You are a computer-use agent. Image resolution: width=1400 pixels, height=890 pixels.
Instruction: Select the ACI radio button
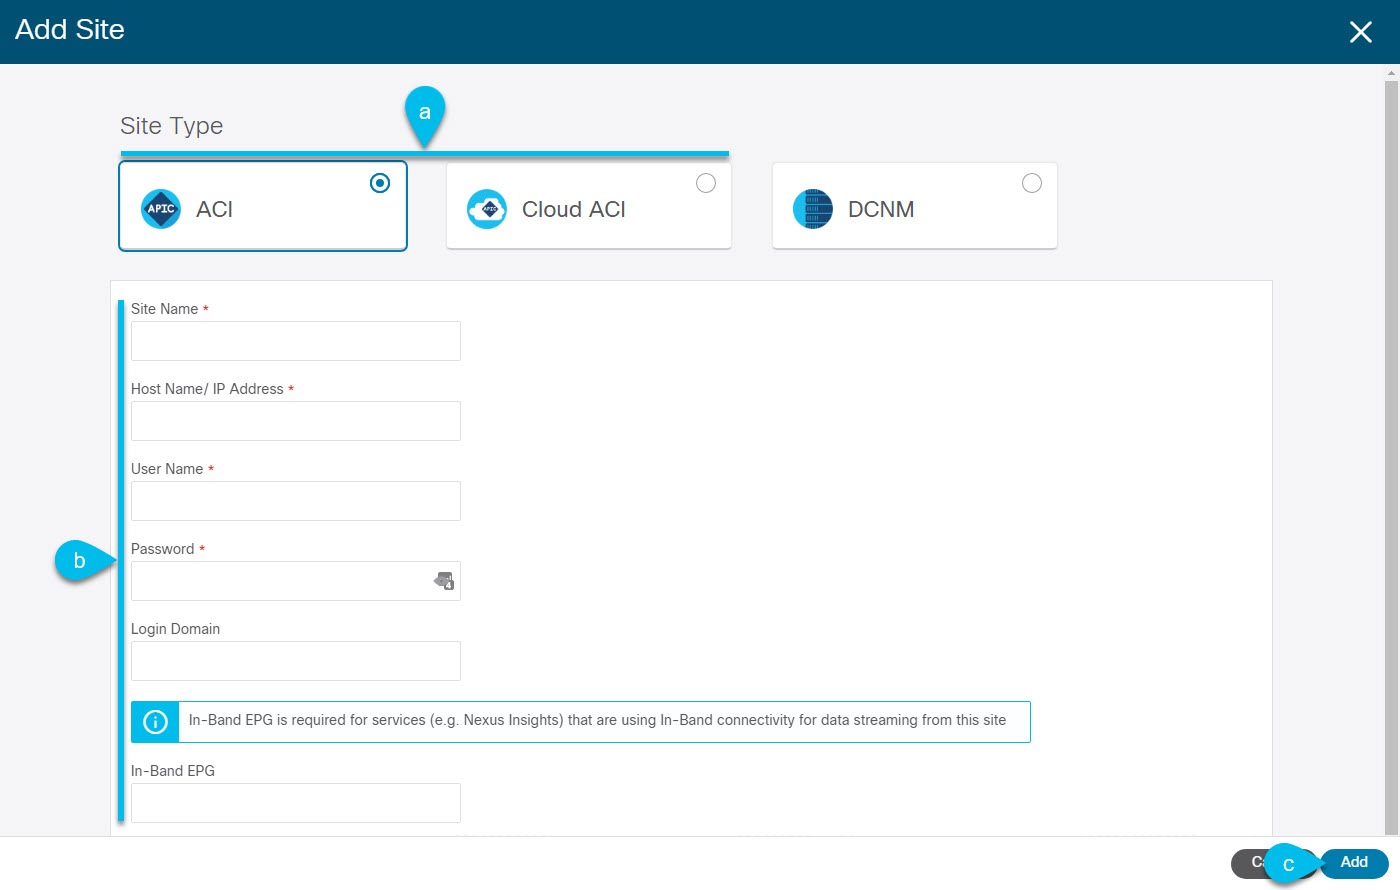pyautogui.click(x=380, y=183)
